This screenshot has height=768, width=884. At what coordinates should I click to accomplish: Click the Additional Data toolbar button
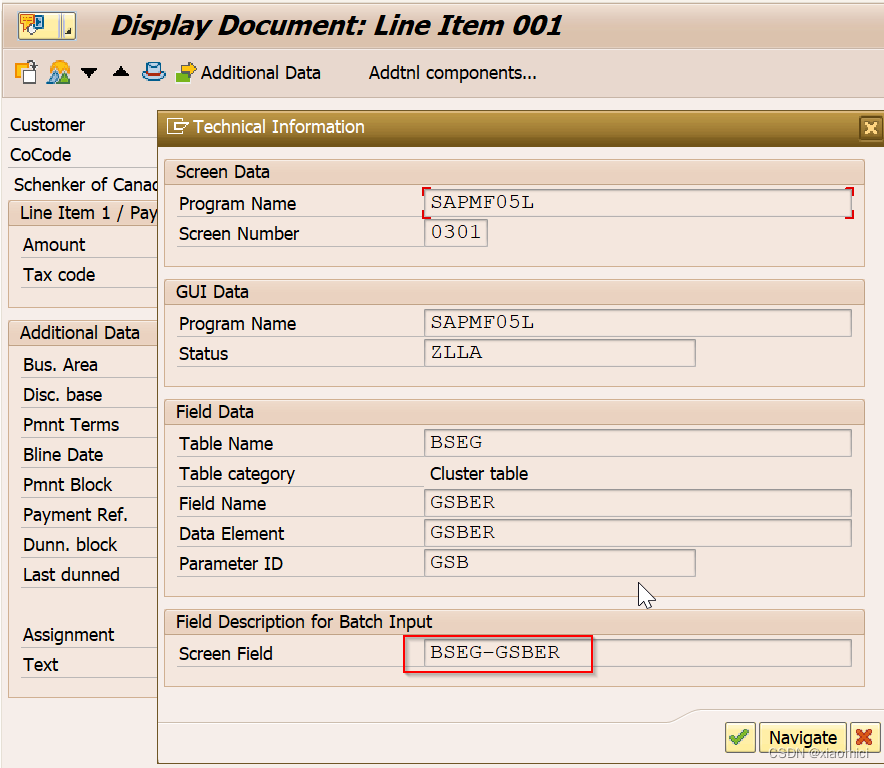pos(248,73)
